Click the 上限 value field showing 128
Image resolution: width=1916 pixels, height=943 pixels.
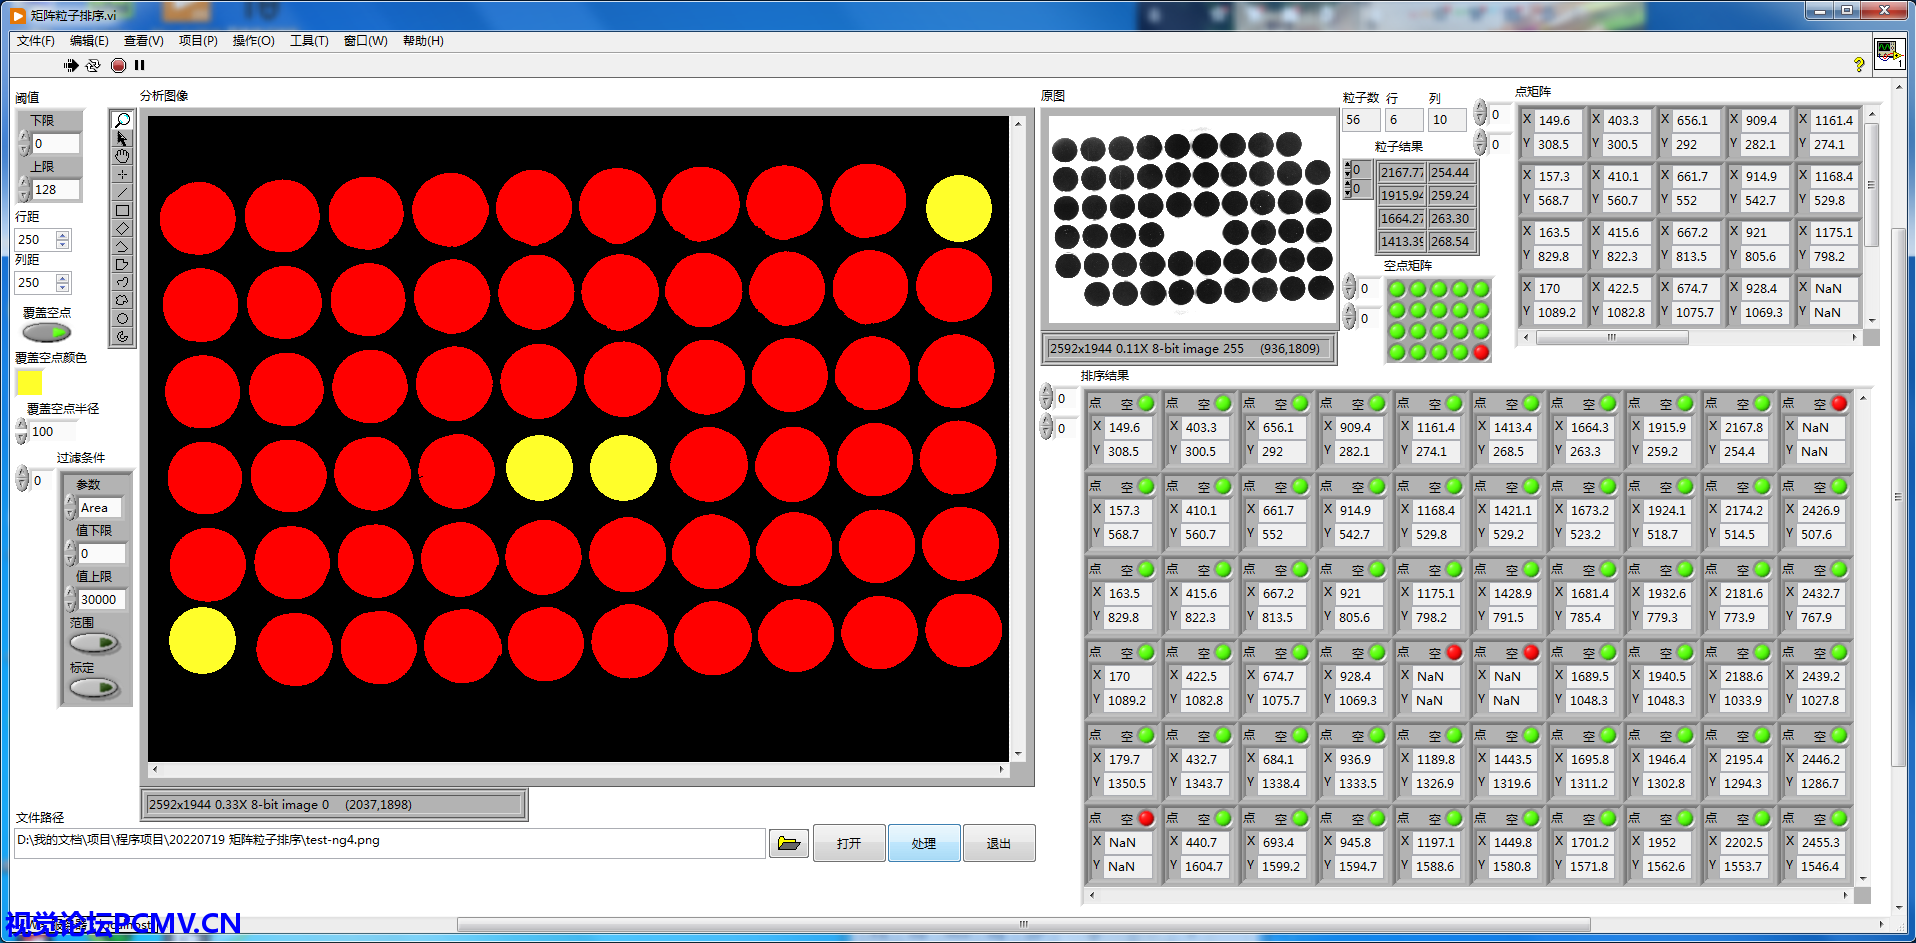56,189
